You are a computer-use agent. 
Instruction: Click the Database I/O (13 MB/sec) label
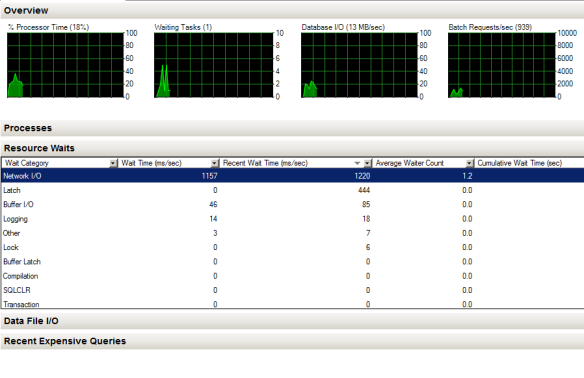click(343, 27)
